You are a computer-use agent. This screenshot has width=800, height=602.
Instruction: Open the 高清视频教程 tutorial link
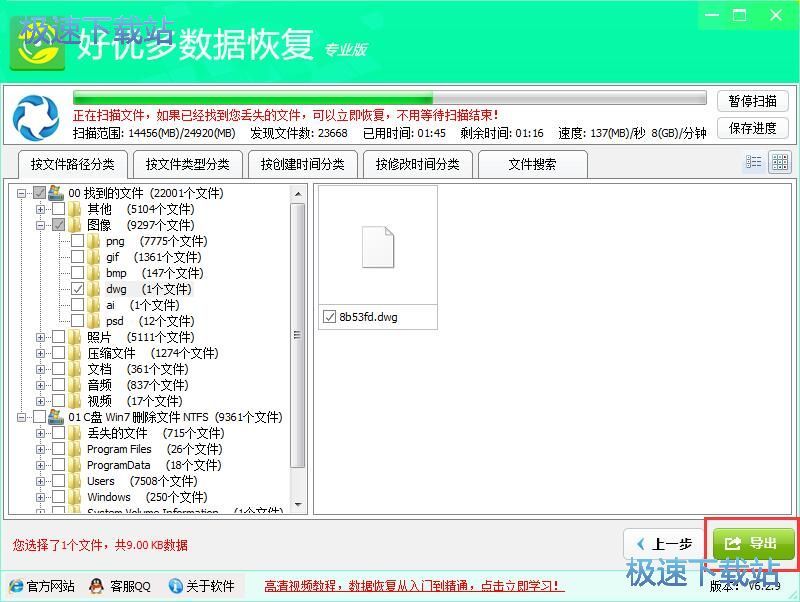click(x=414, y=586)
